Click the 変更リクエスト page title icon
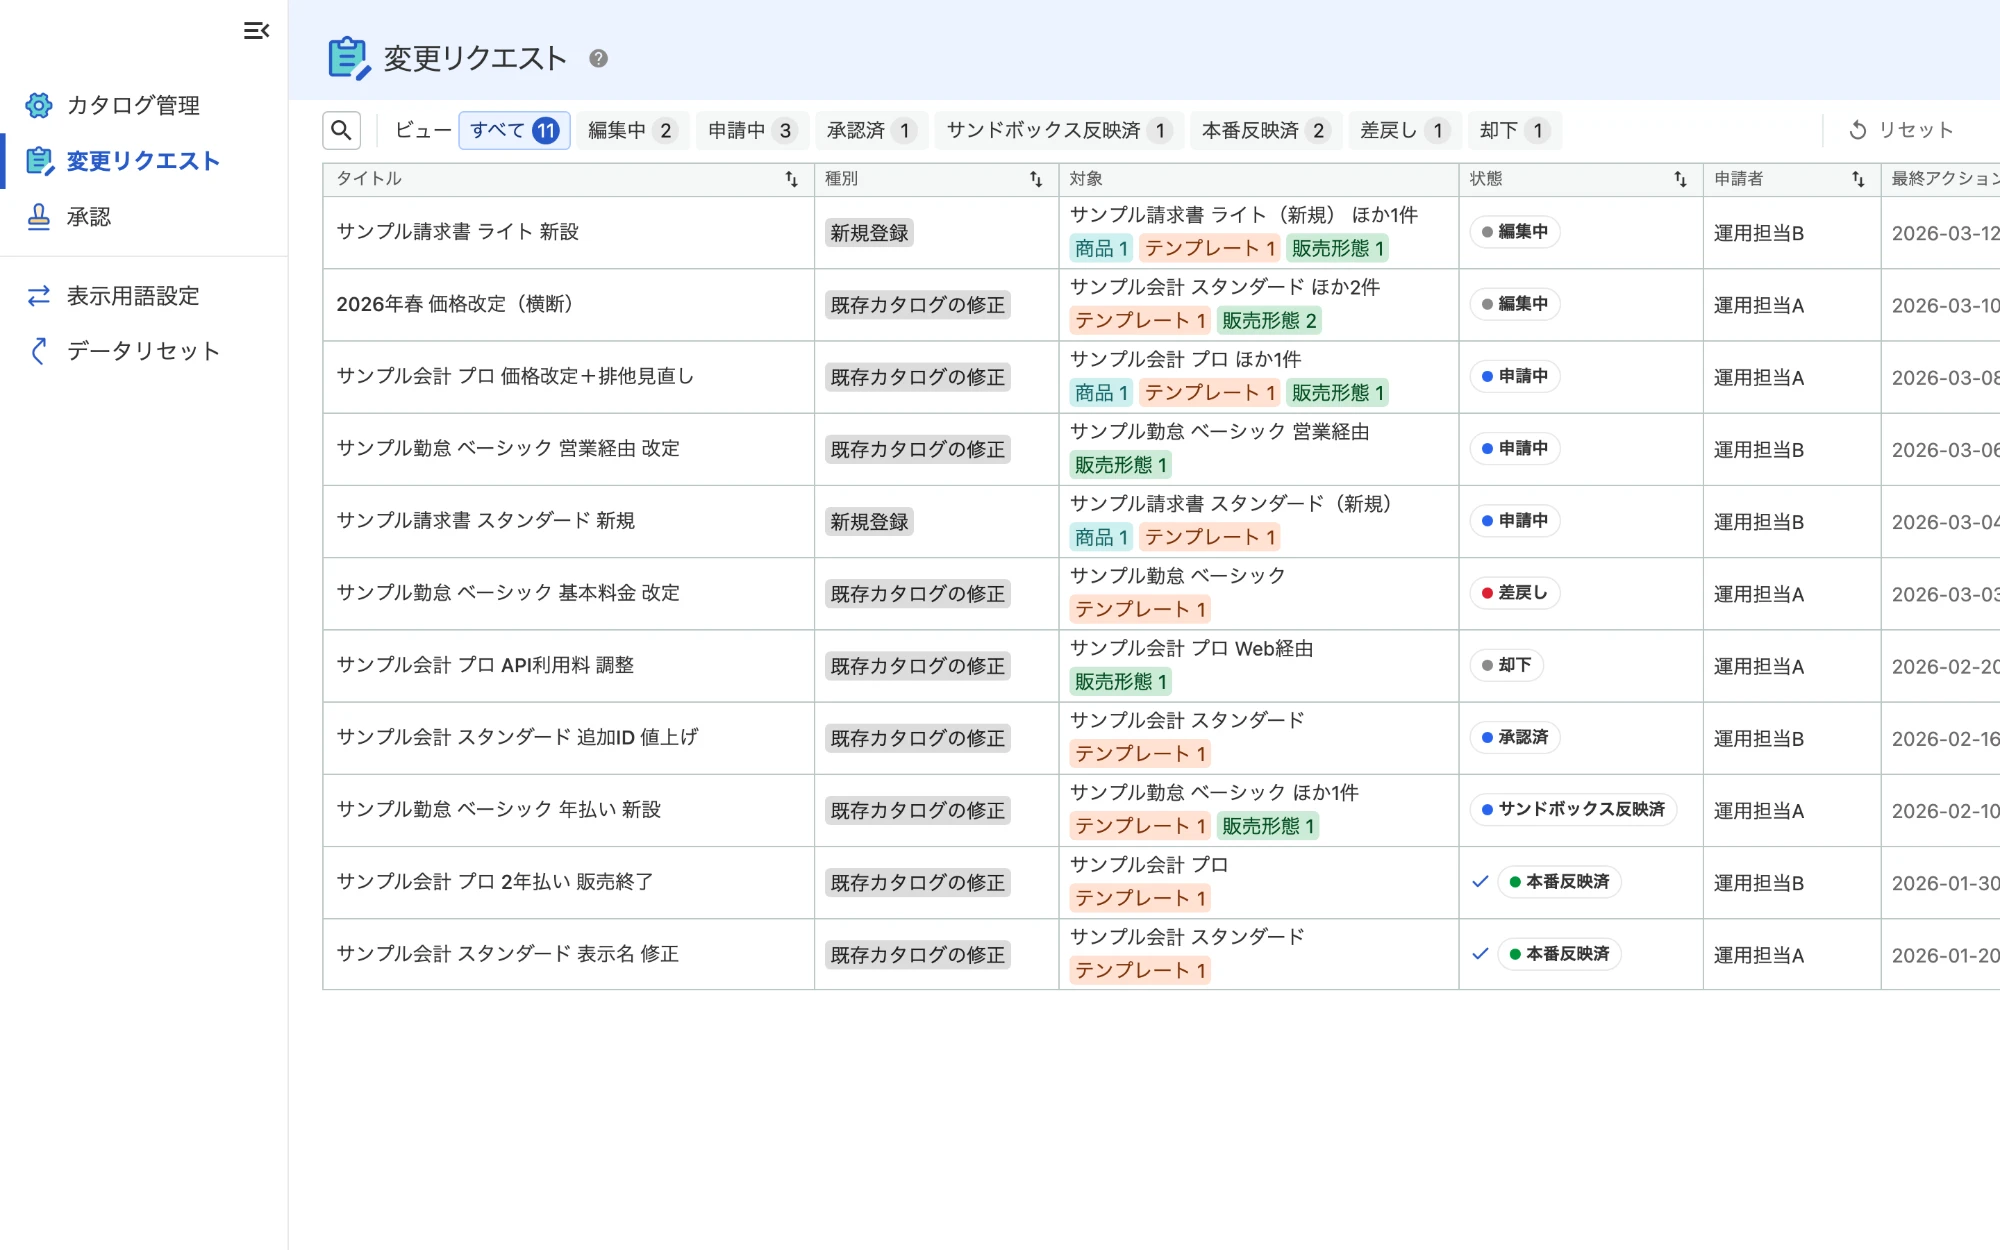2000x1250 pixels. click(349, 58)
